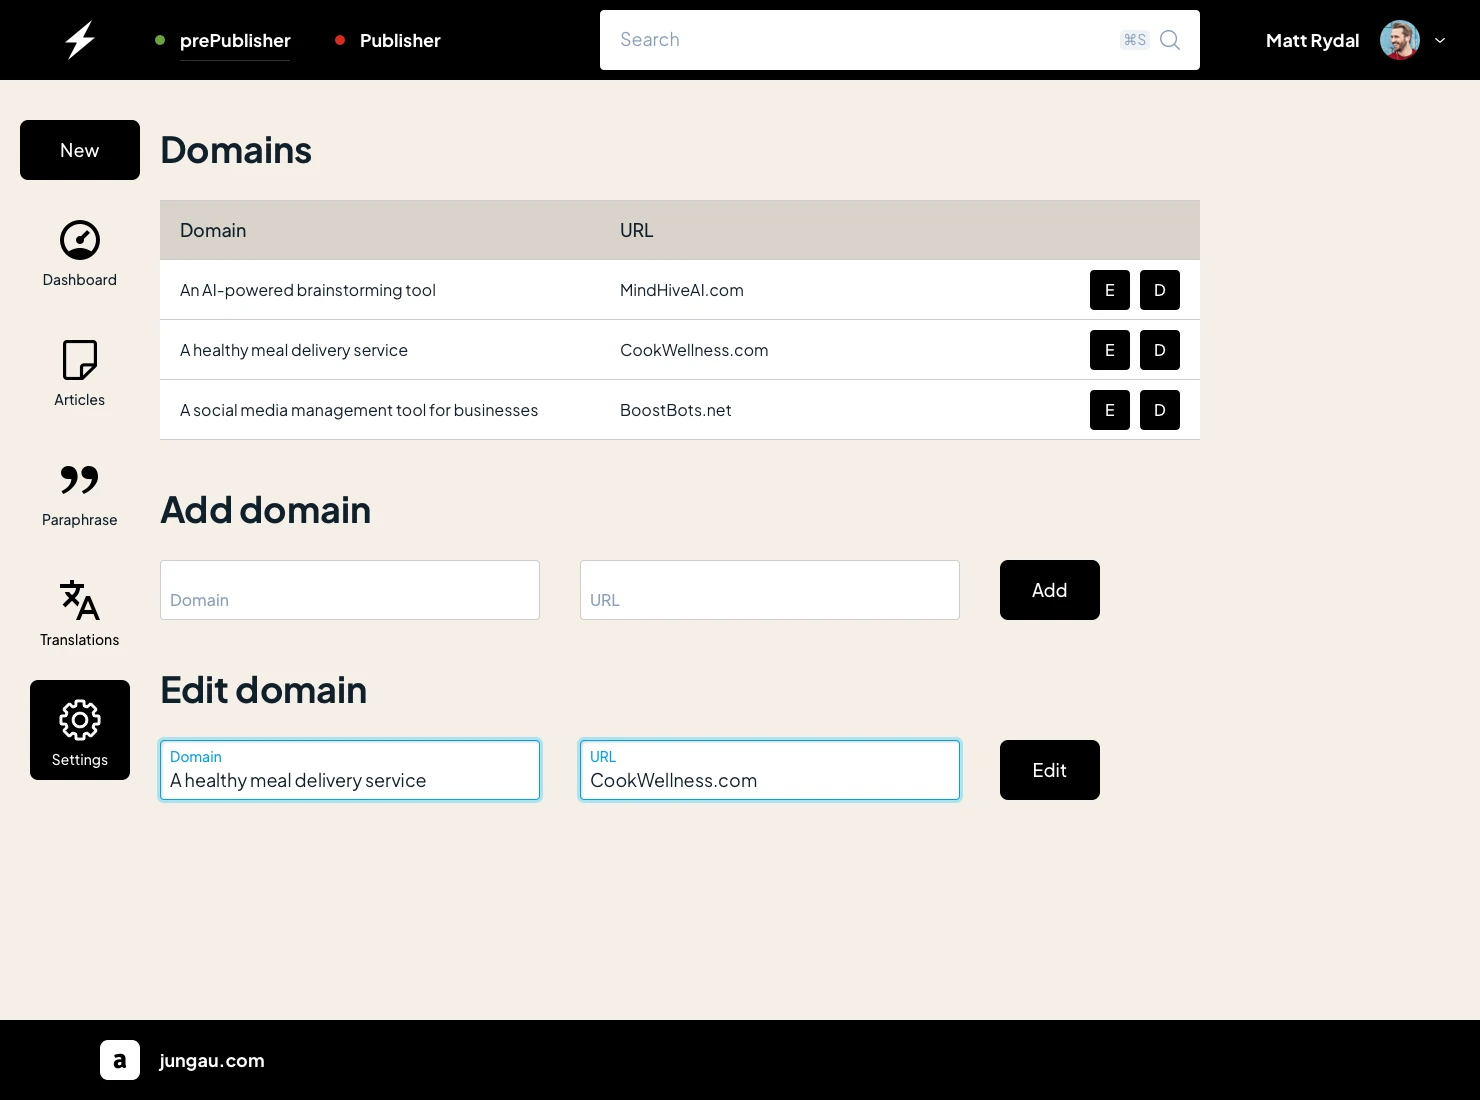Open the Translations icon
Image resolution: width=1480 pixels, height=1100 pixels.
pos(80,600)
